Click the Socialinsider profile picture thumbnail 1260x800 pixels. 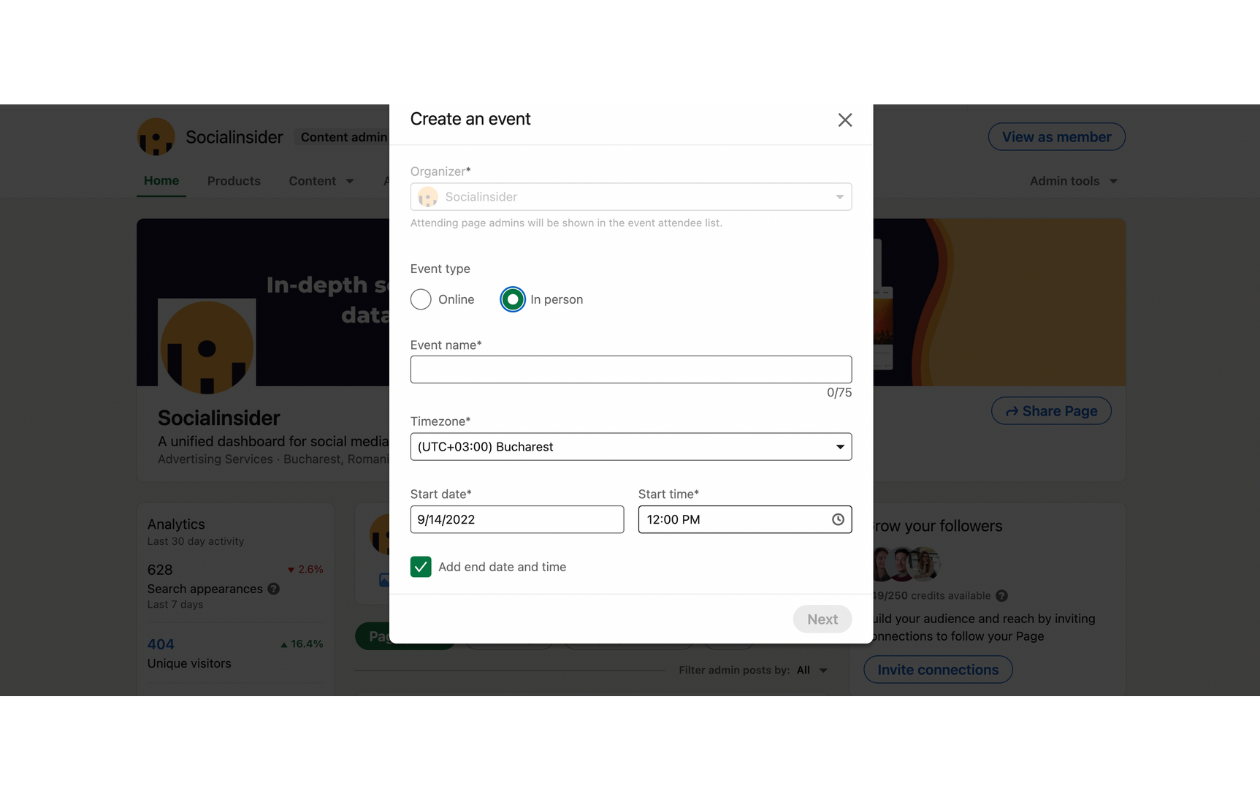click(x=207, y=347)
